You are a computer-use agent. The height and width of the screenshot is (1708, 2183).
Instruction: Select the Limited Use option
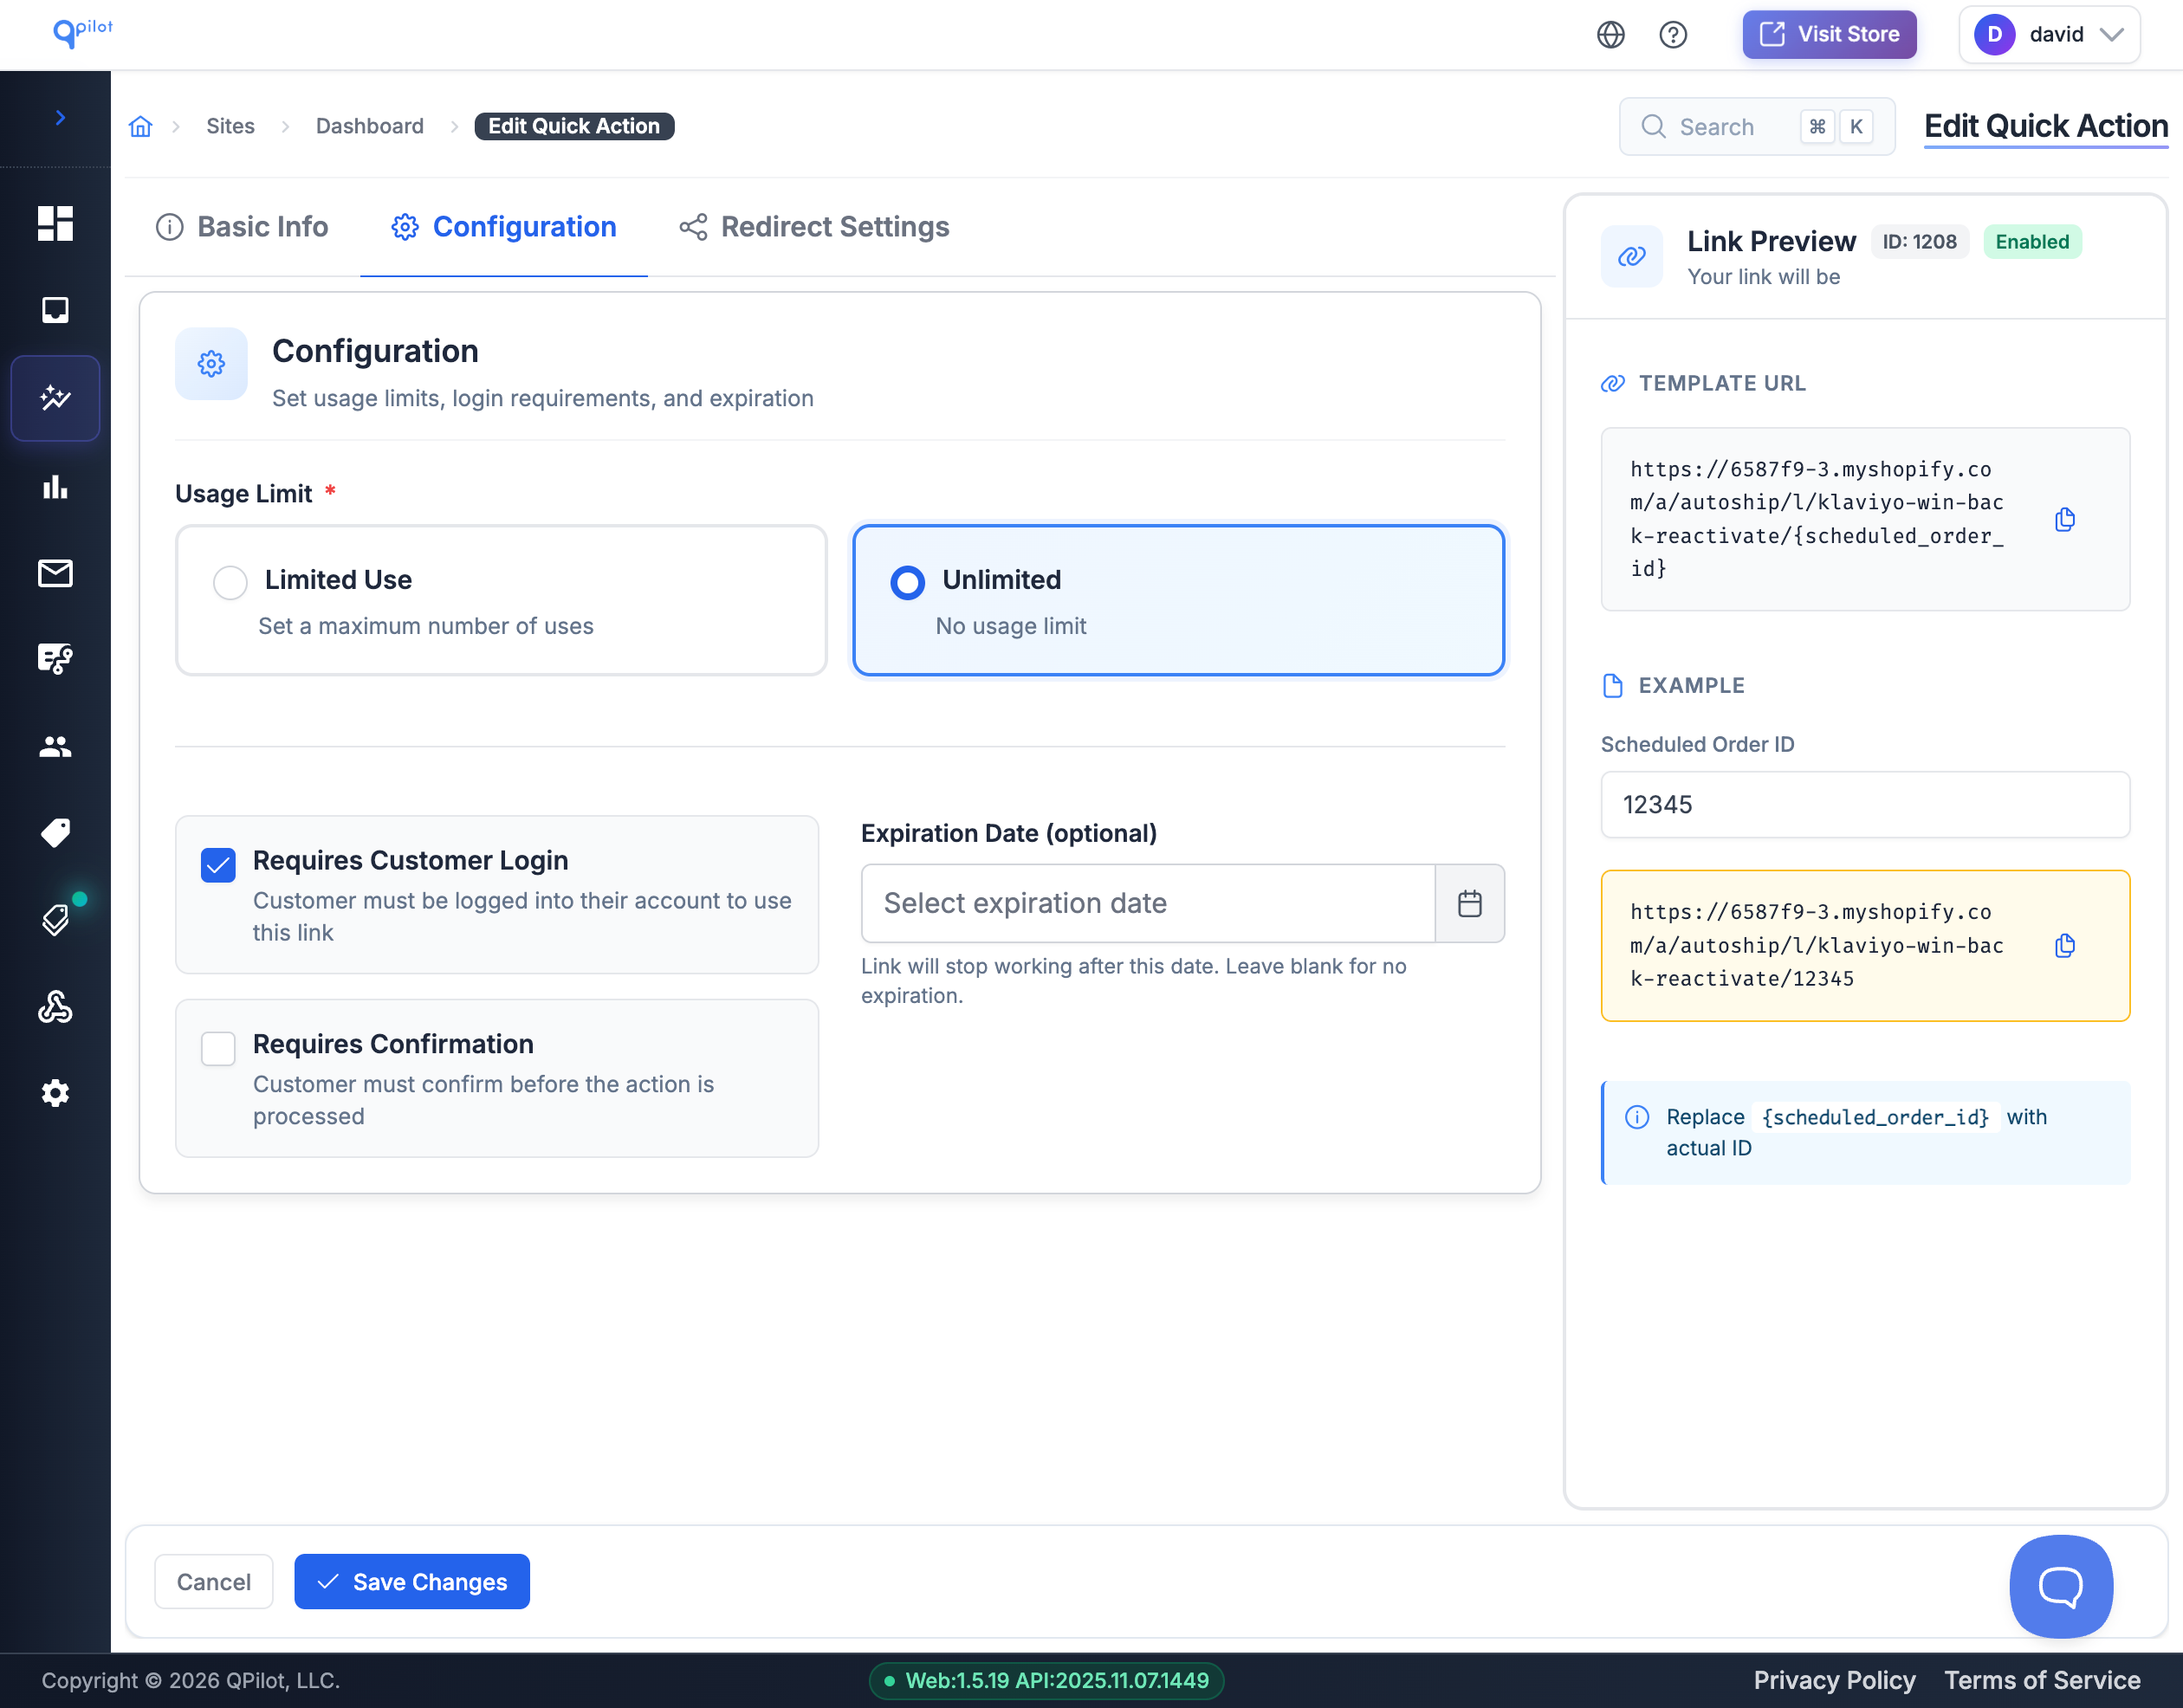pos(230,581)
